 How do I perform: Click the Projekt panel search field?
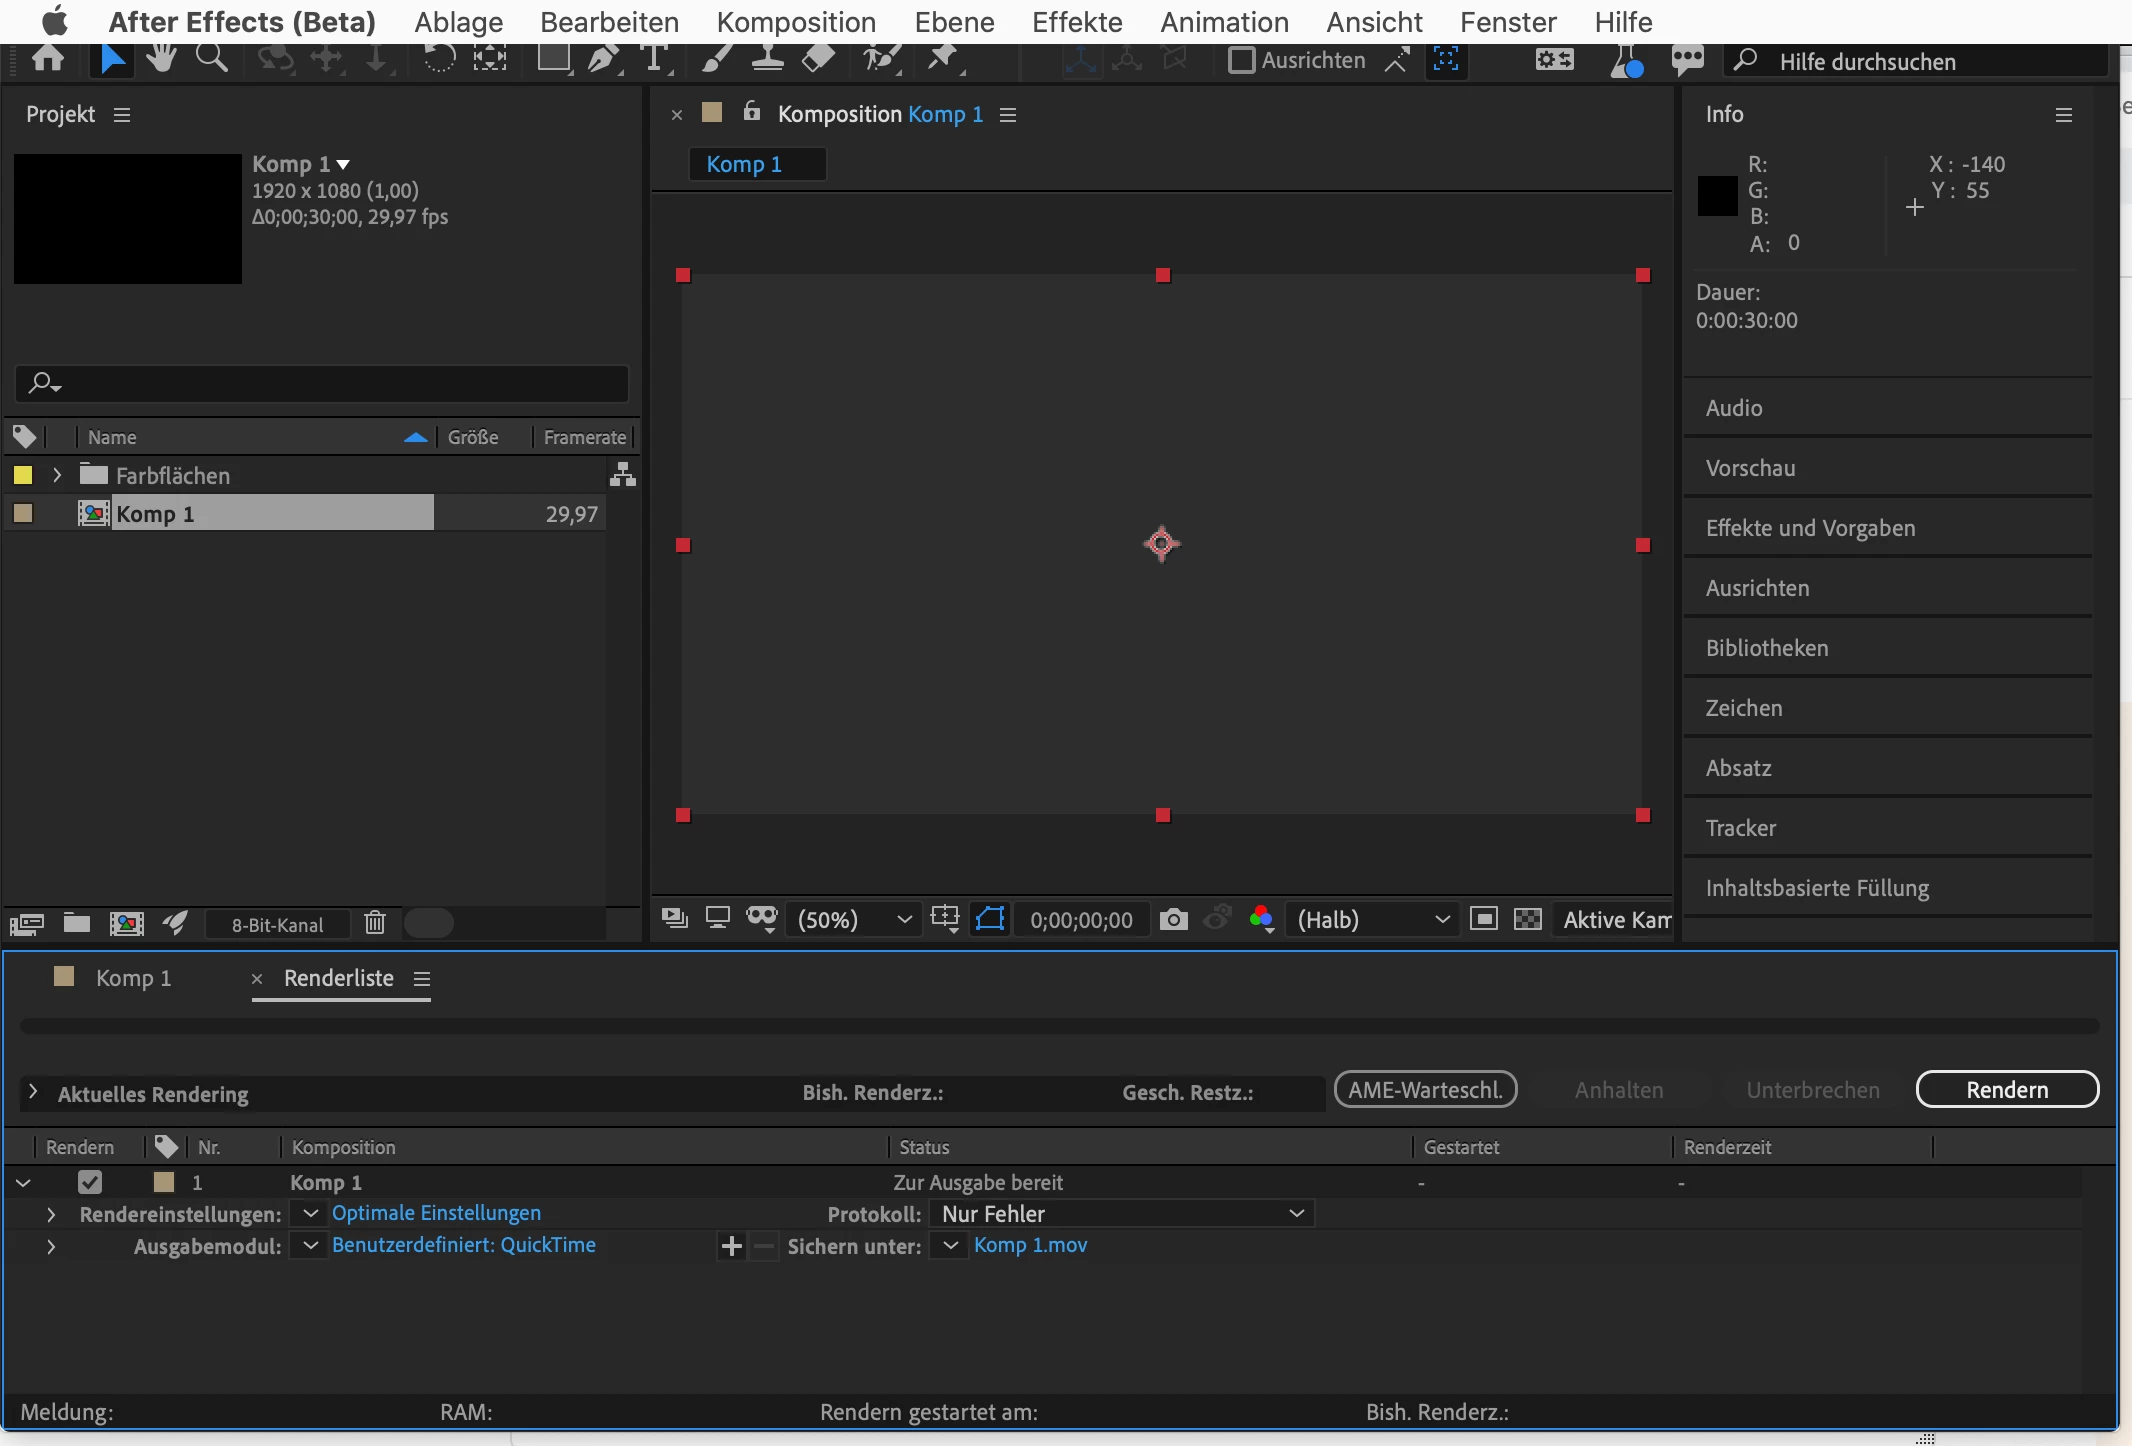coord(322,383)
